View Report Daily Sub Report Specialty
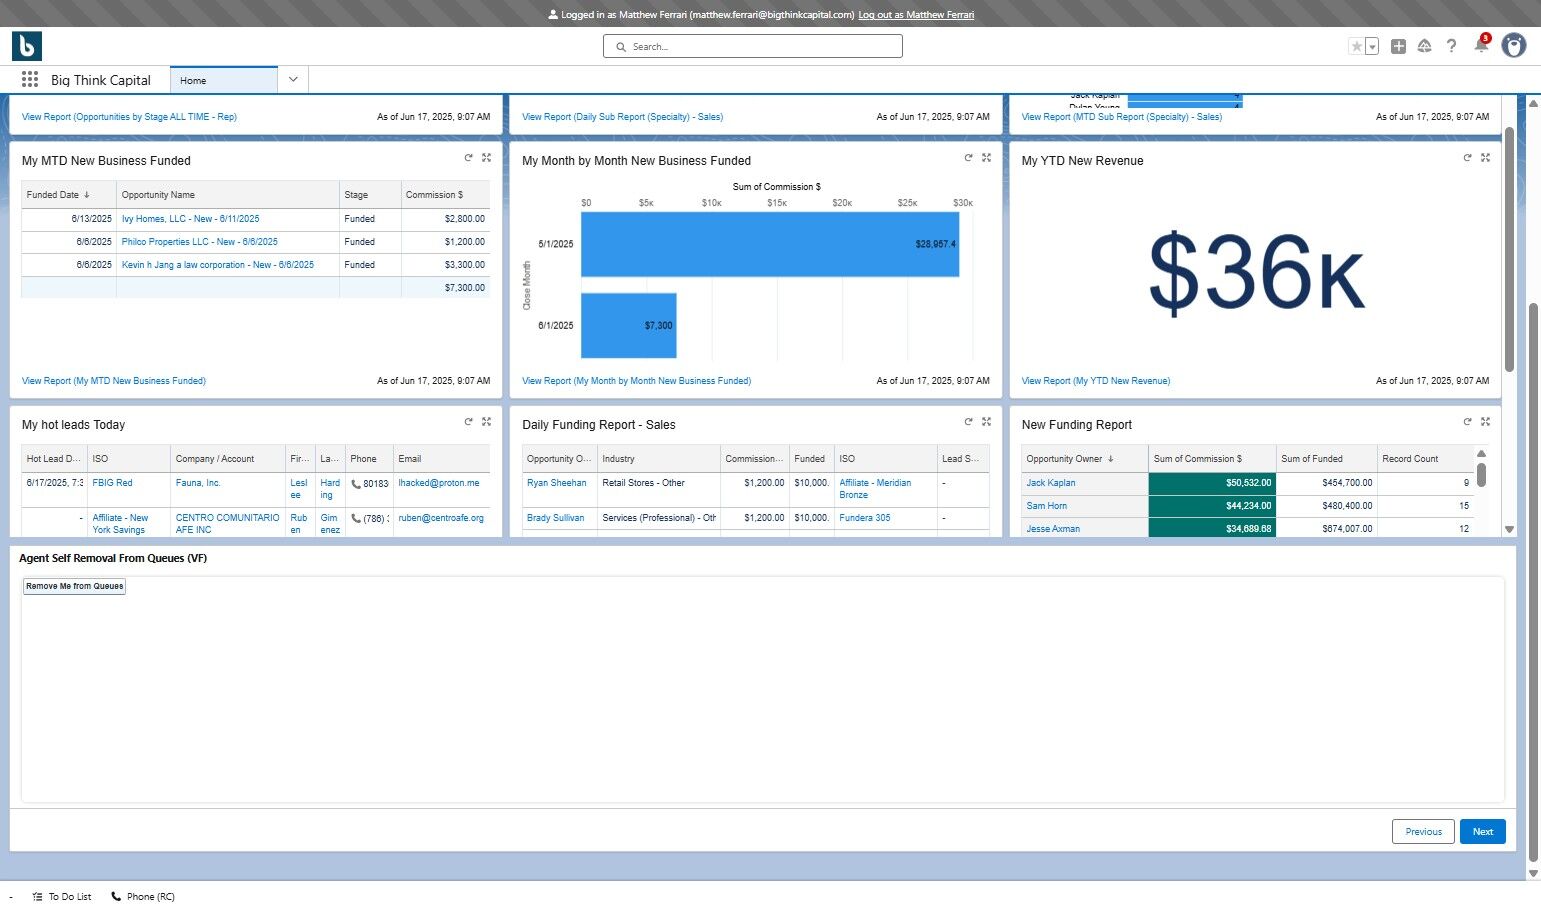The height and width of the screenshot is (911, 1541). tap(622, 117)
